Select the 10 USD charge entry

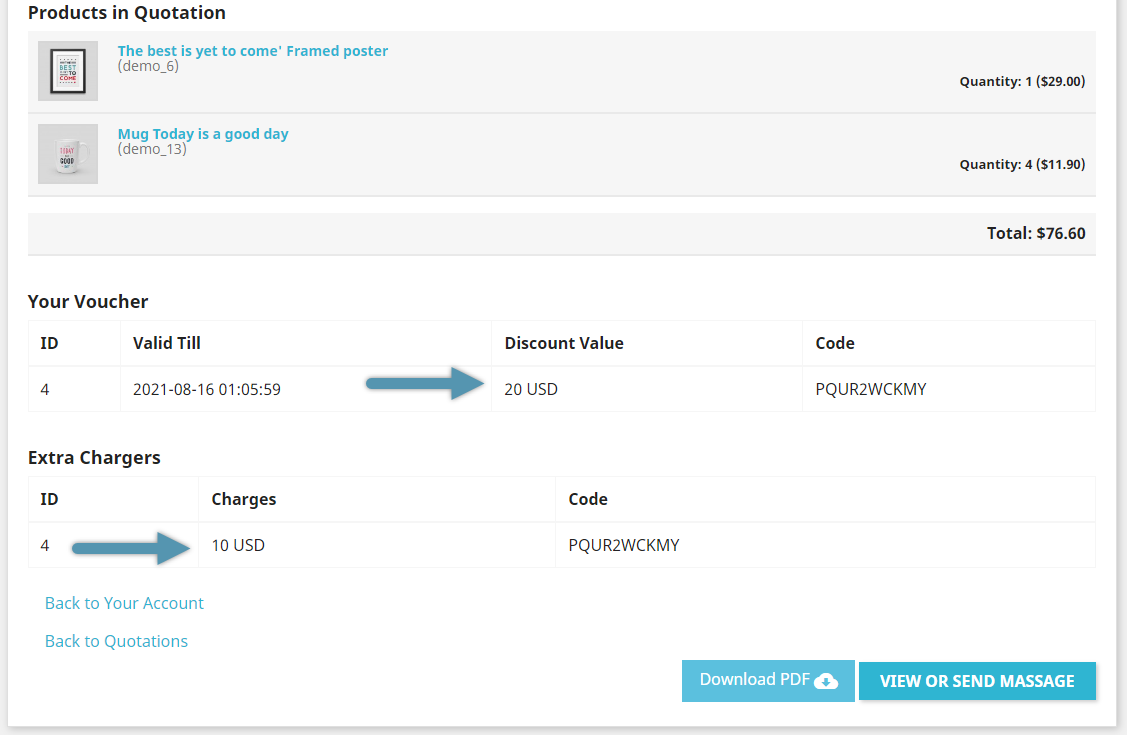click(236, 545)
